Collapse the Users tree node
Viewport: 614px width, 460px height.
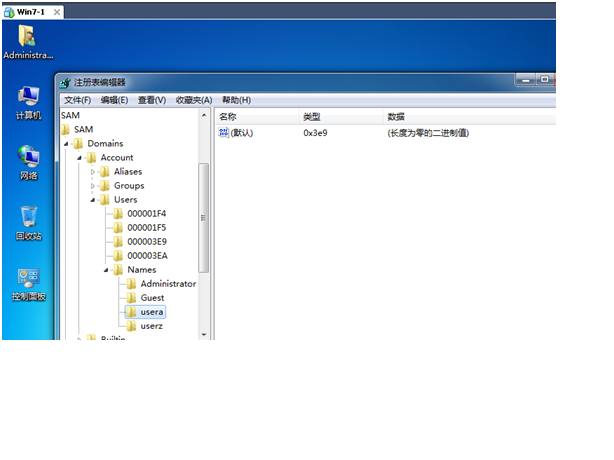click(93, 200)
